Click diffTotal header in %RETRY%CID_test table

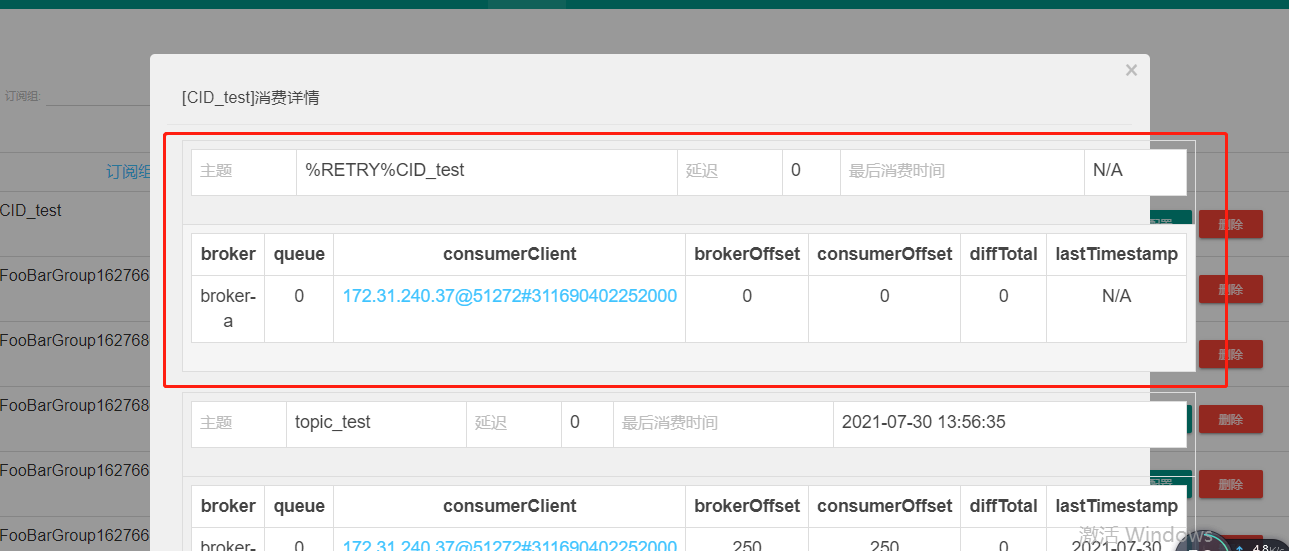pyautogui.click(x=1003, y=254)
